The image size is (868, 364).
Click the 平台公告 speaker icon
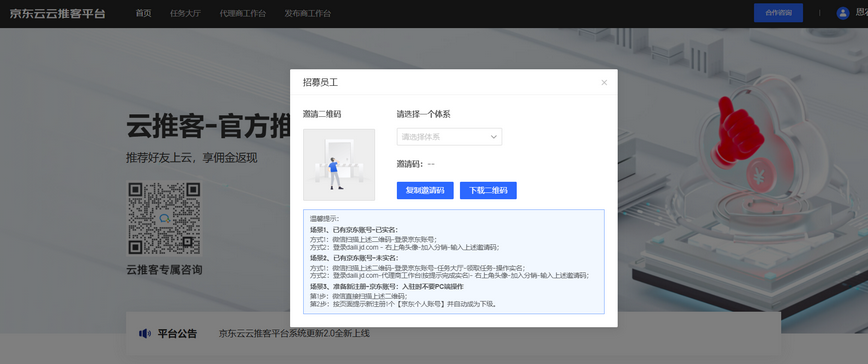(x=144, y=334)
